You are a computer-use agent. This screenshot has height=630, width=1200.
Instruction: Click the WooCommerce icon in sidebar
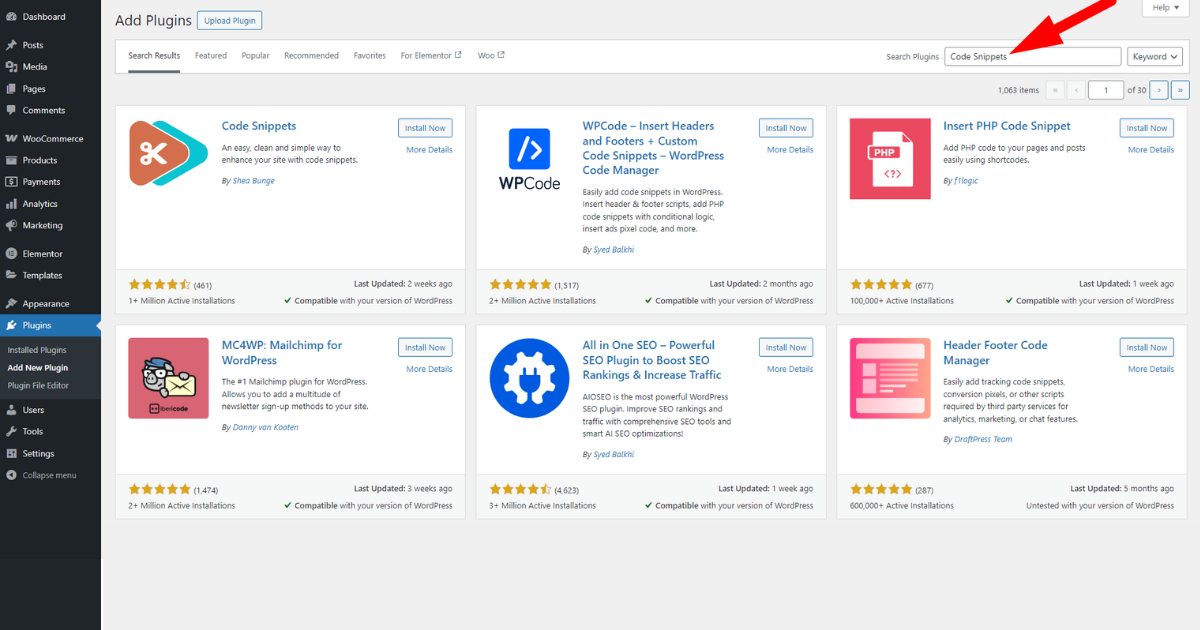pyautogui.click(x=11, y=139)
